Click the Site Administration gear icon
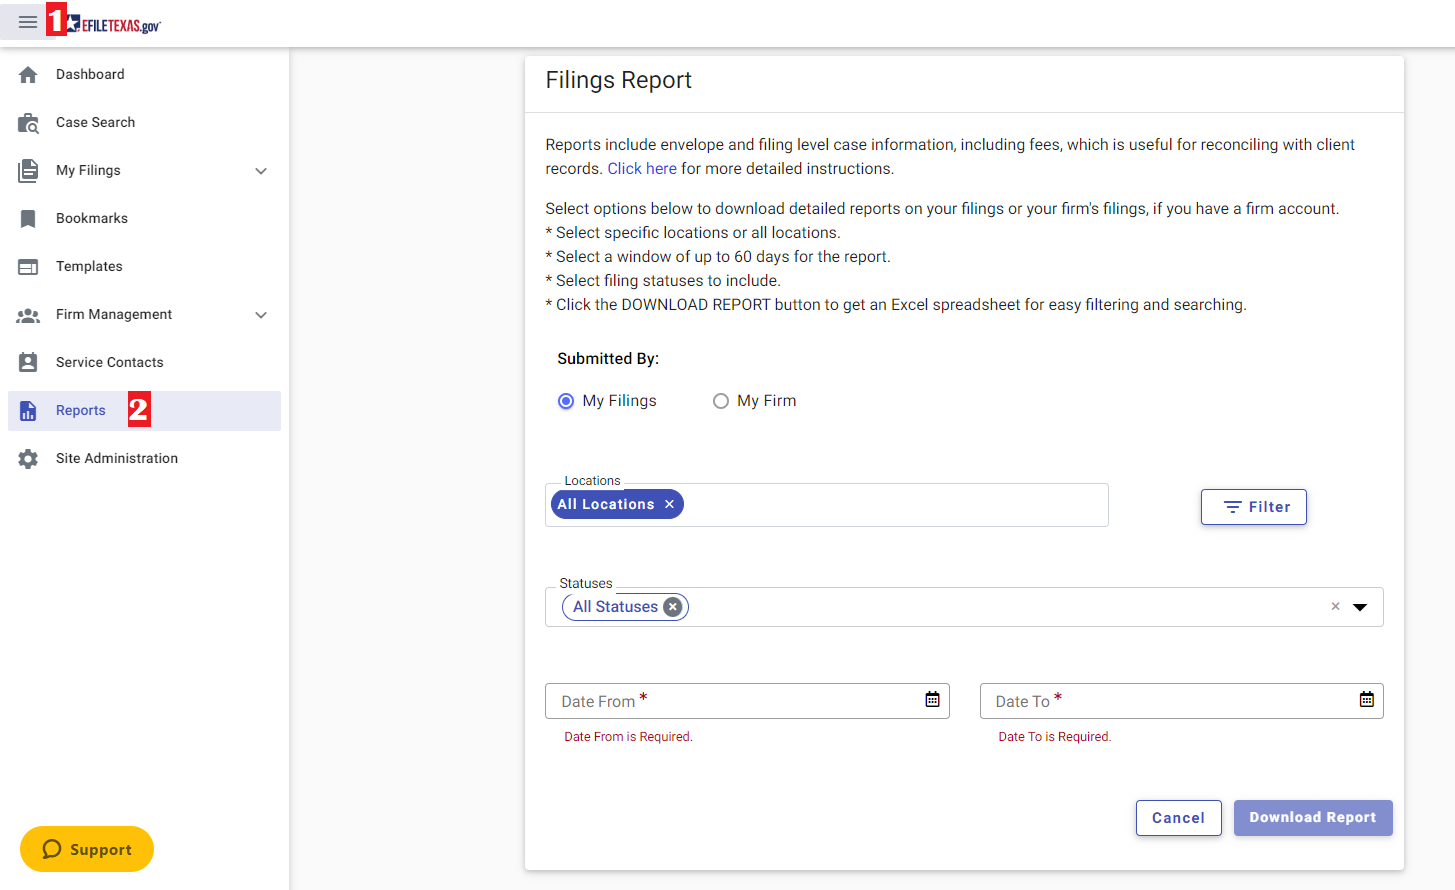Image resolution: width=1455 pixels, height=890 pixels. point(28,459)
